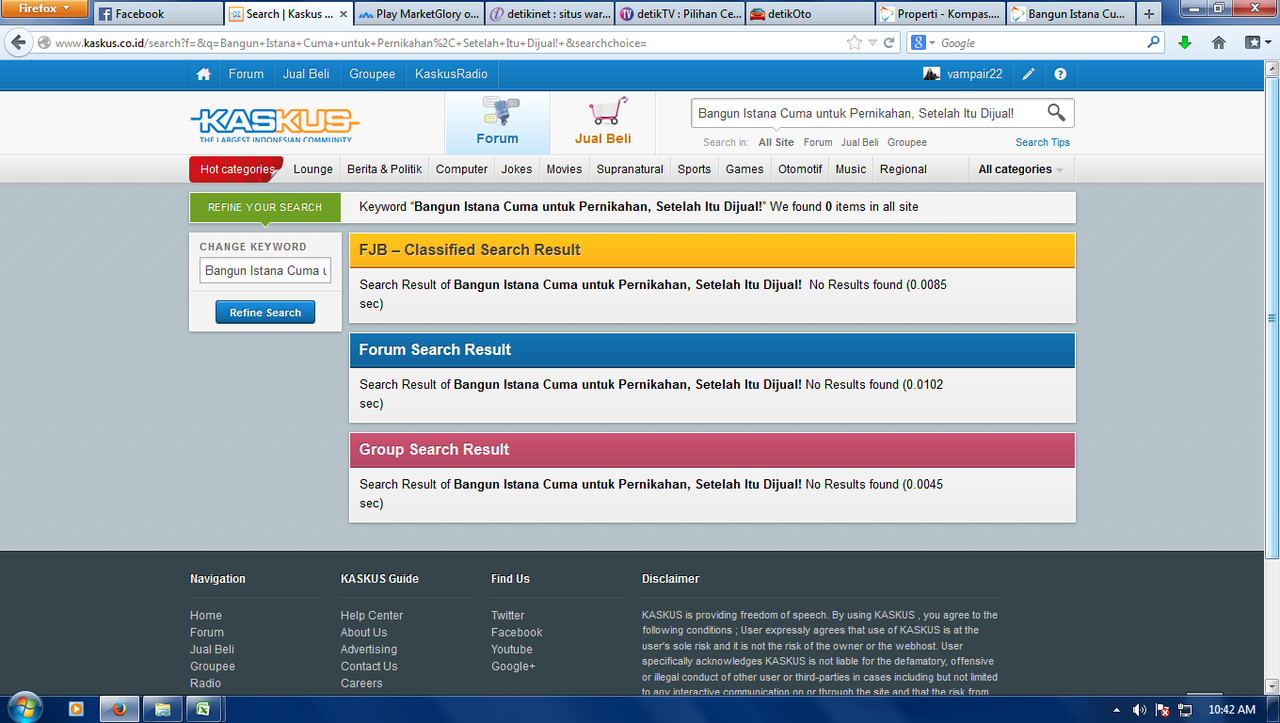The image size is (1280, 723).
Task: Switch to the Play MarketGlory tab
Action: click(418, 14)
